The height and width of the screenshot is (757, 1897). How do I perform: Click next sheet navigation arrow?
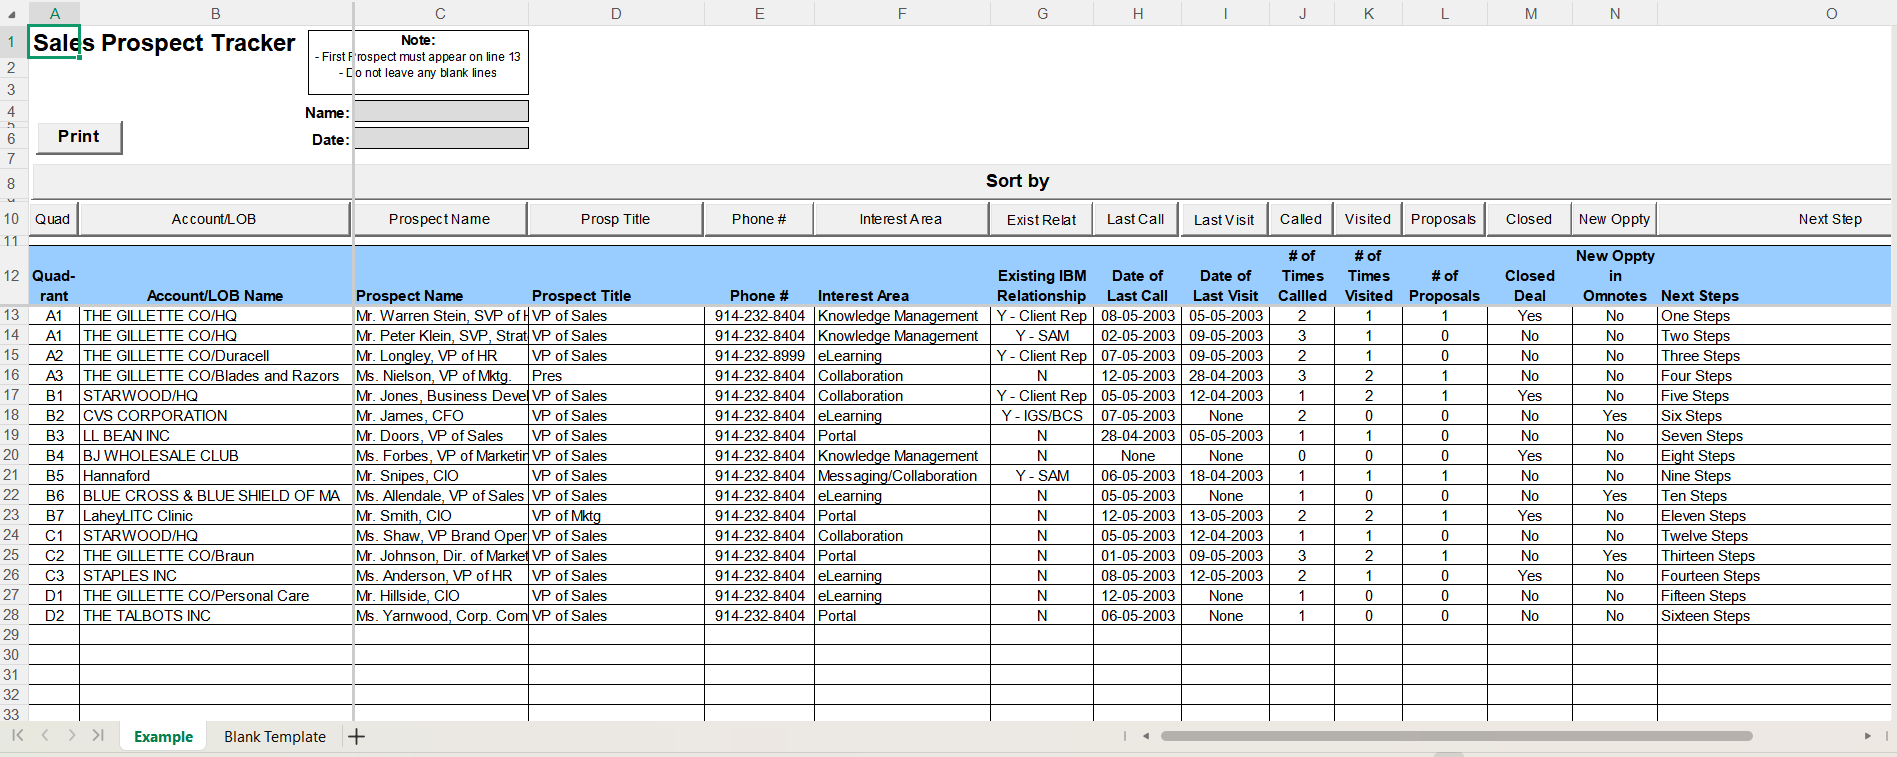(72, 736)
